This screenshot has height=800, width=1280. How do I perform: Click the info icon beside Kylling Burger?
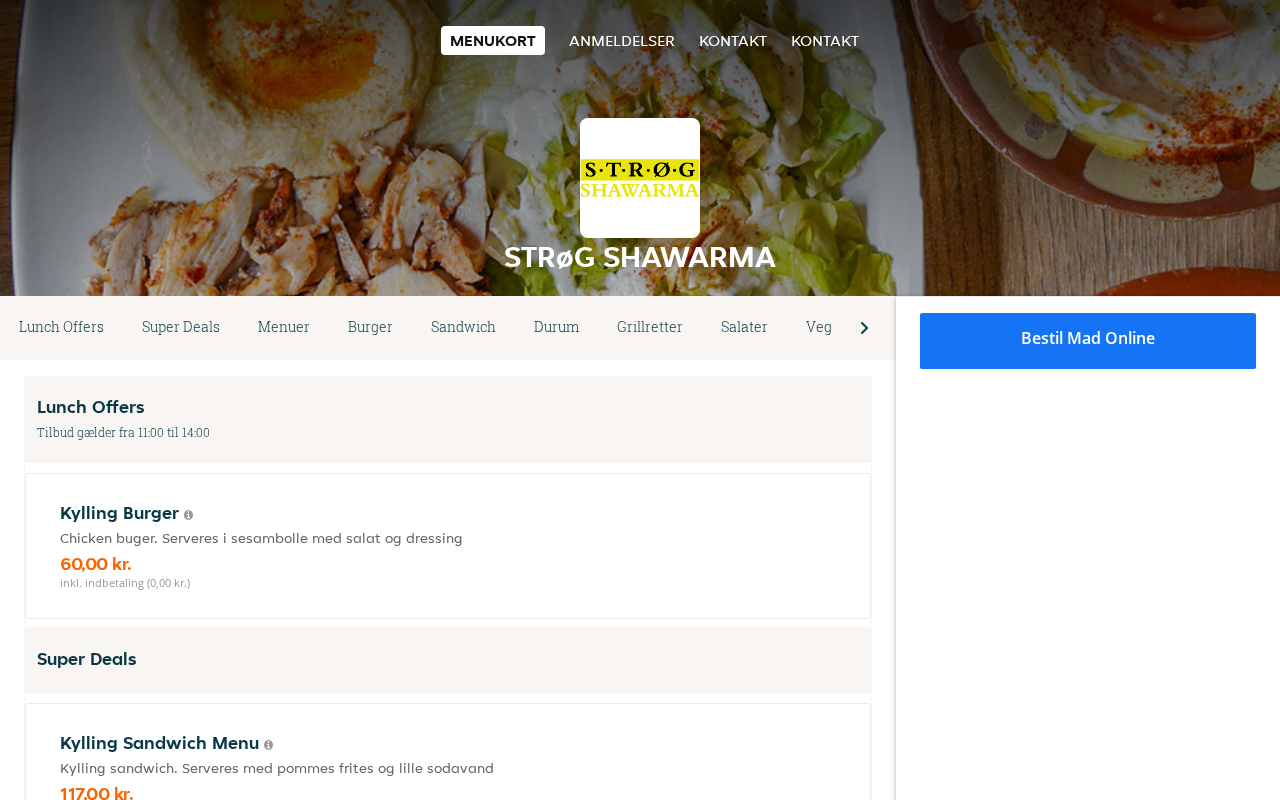click(188, 515)
